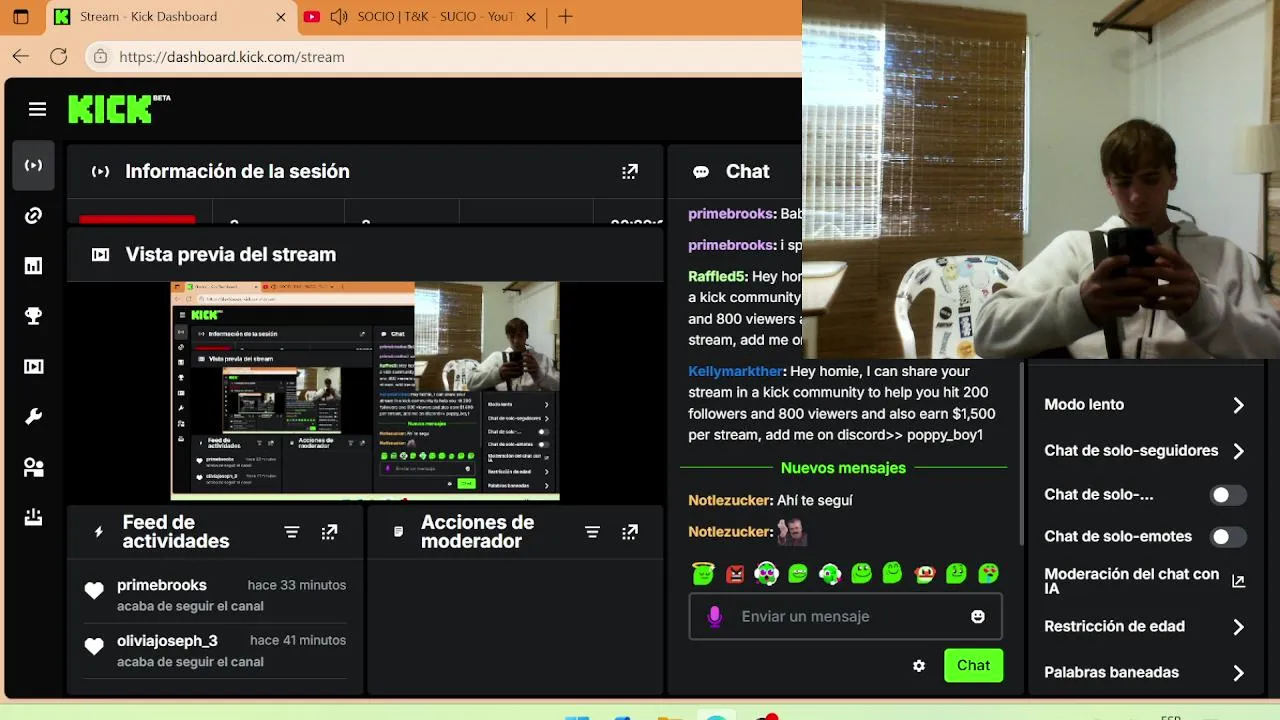Open the hamburger menu beside the Kick logo
This screenshot has width=1280, height=720.
37,109
